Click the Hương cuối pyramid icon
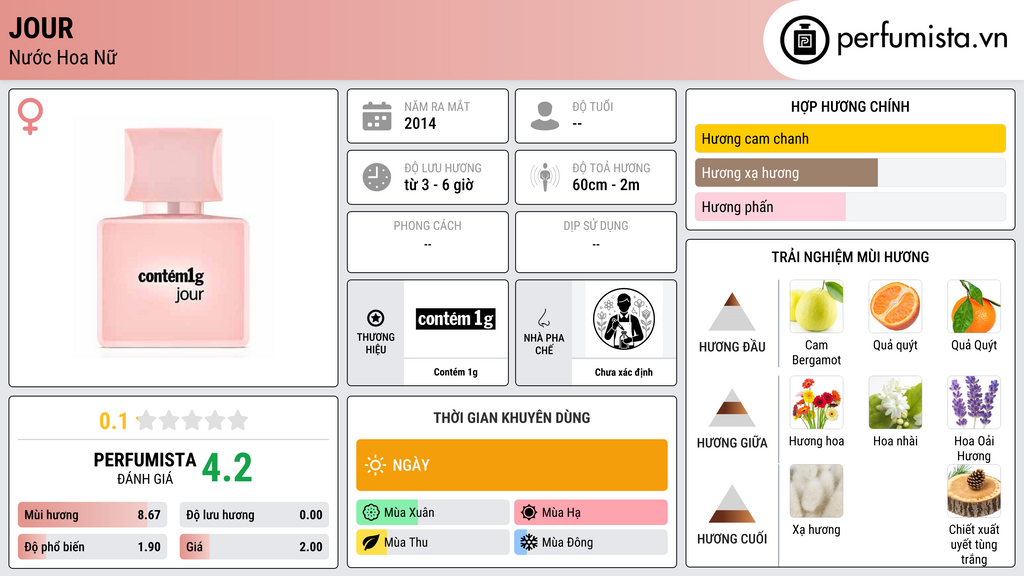 (732, 504)
